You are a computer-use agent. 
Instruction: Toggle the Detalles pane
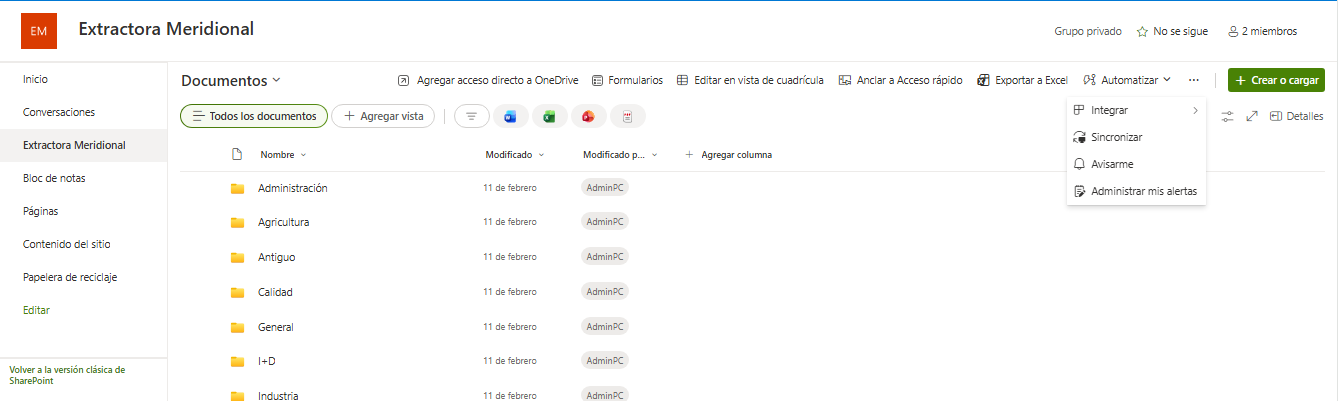1296,117
